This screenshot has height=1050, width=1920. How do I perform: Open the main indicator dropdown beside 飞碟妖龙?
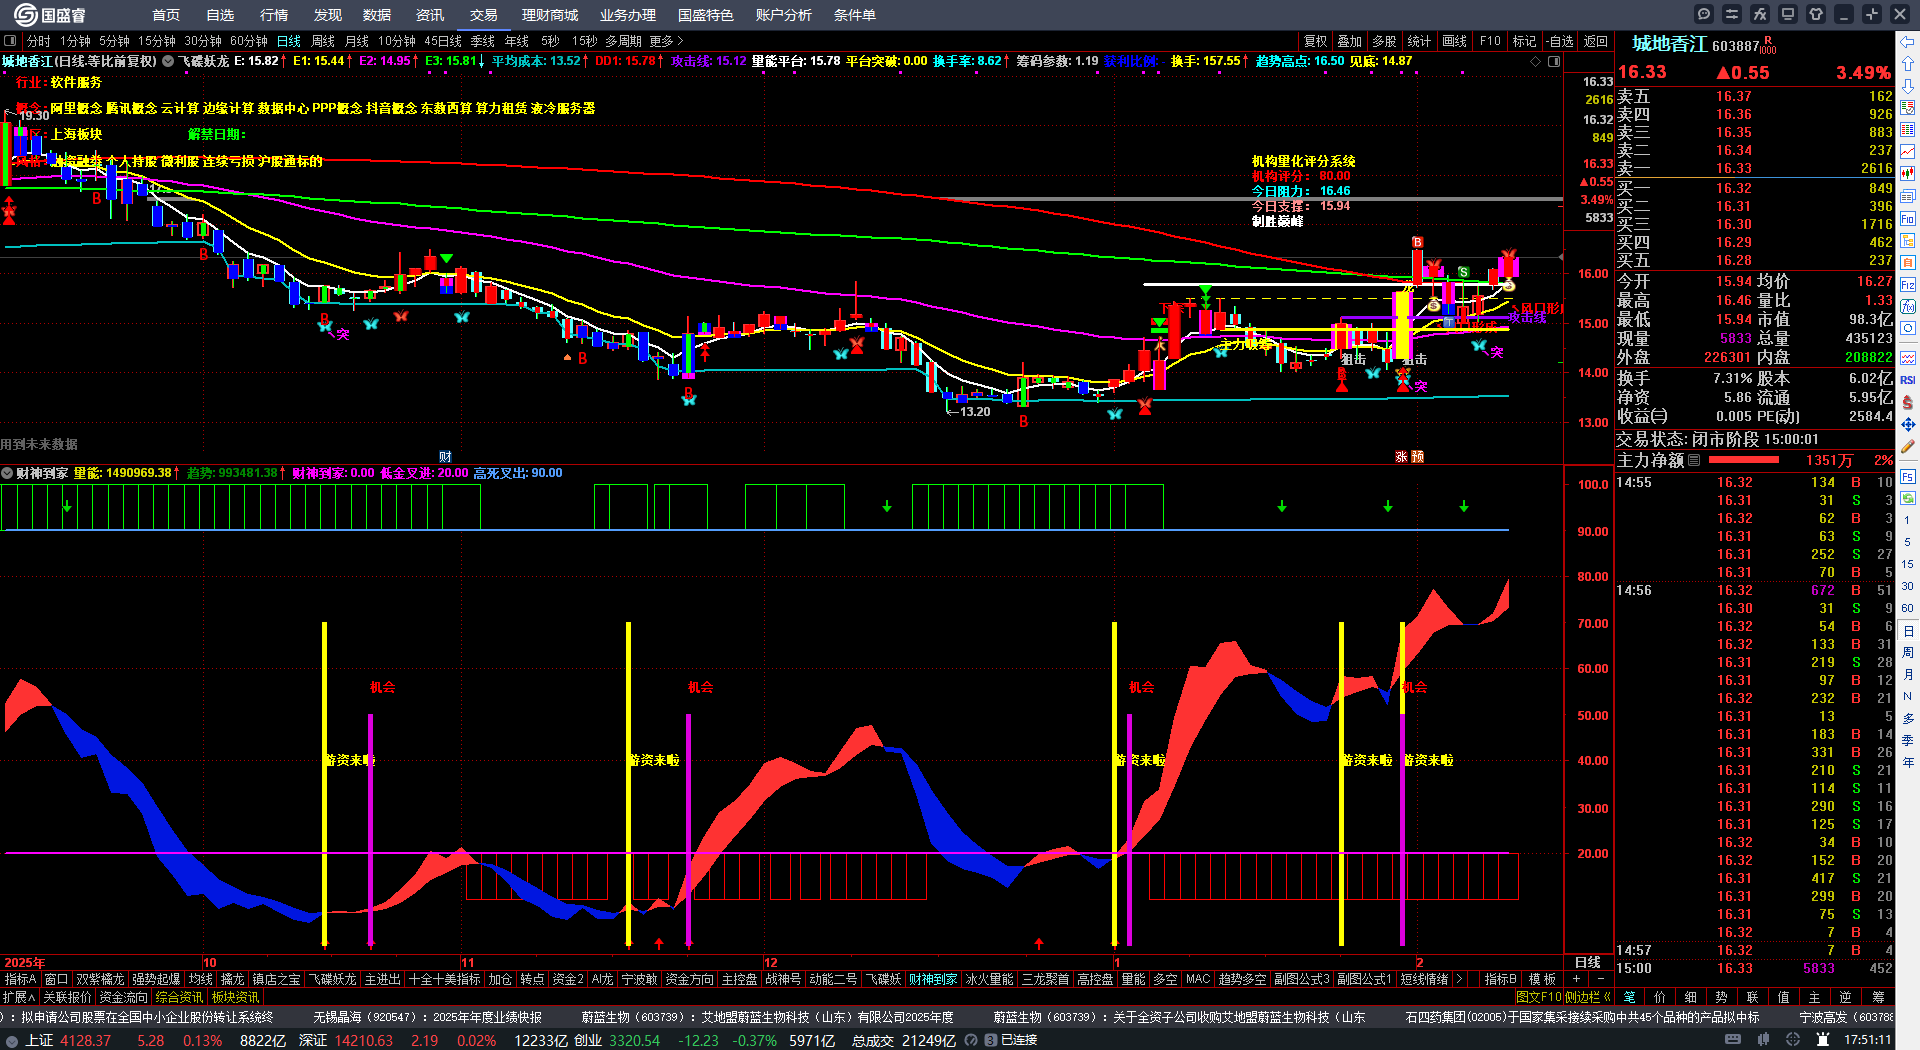tap(168, 61)
